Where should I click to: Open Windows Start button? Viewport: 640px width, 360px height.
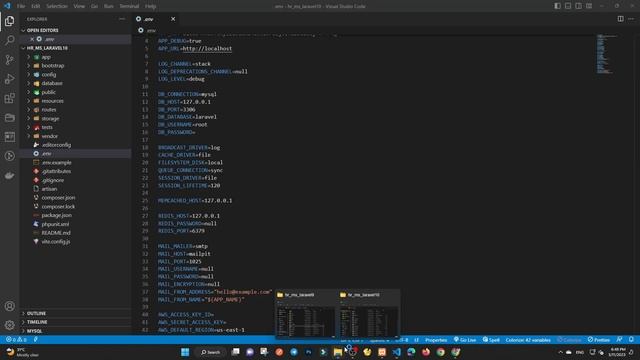pyautogui.click(x=185, y=352)
